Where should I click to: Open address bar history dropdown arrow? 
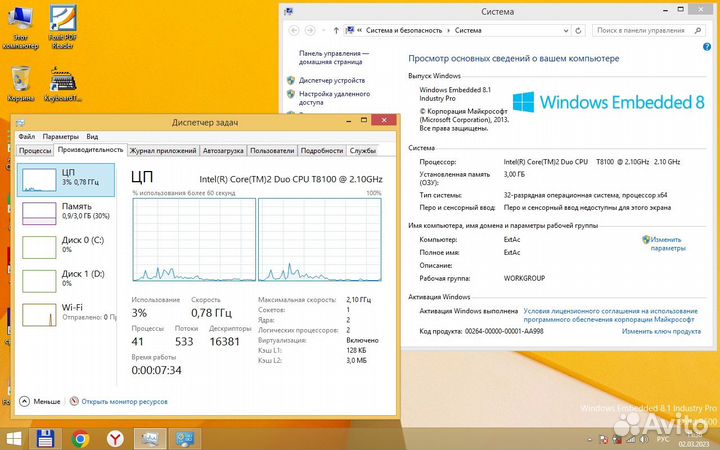tap(566, 30)
